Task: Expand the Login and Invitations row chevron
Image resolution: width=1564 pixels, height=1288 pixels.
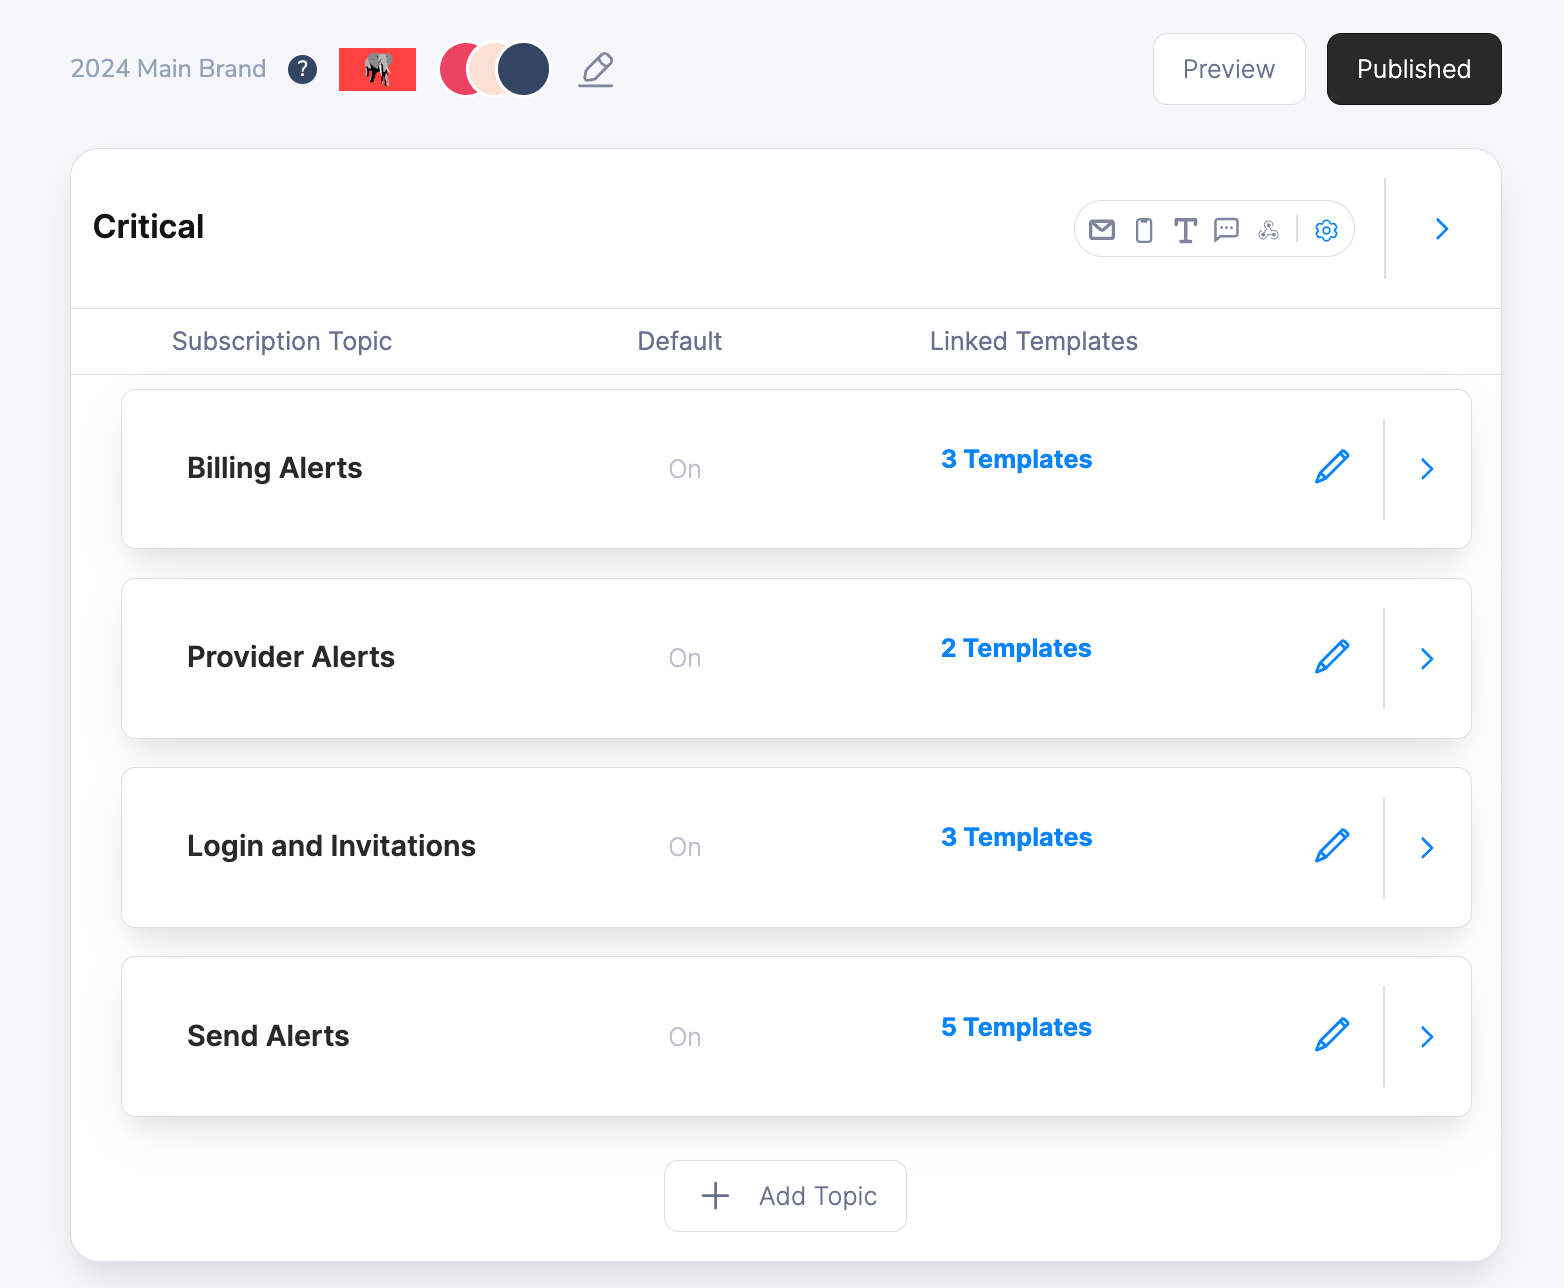Action: pyautogui.click(x=1427, y=847)
